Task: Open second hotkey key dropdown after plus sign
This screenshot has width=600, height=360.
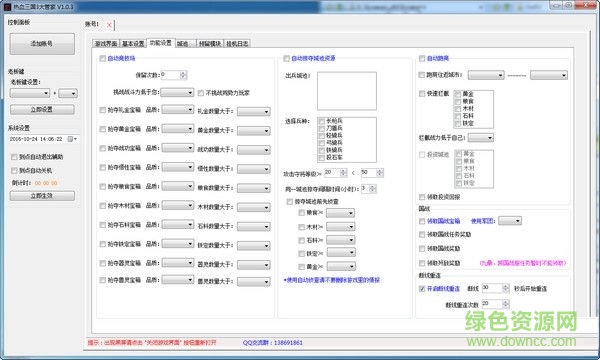Action: pos(68,93)
